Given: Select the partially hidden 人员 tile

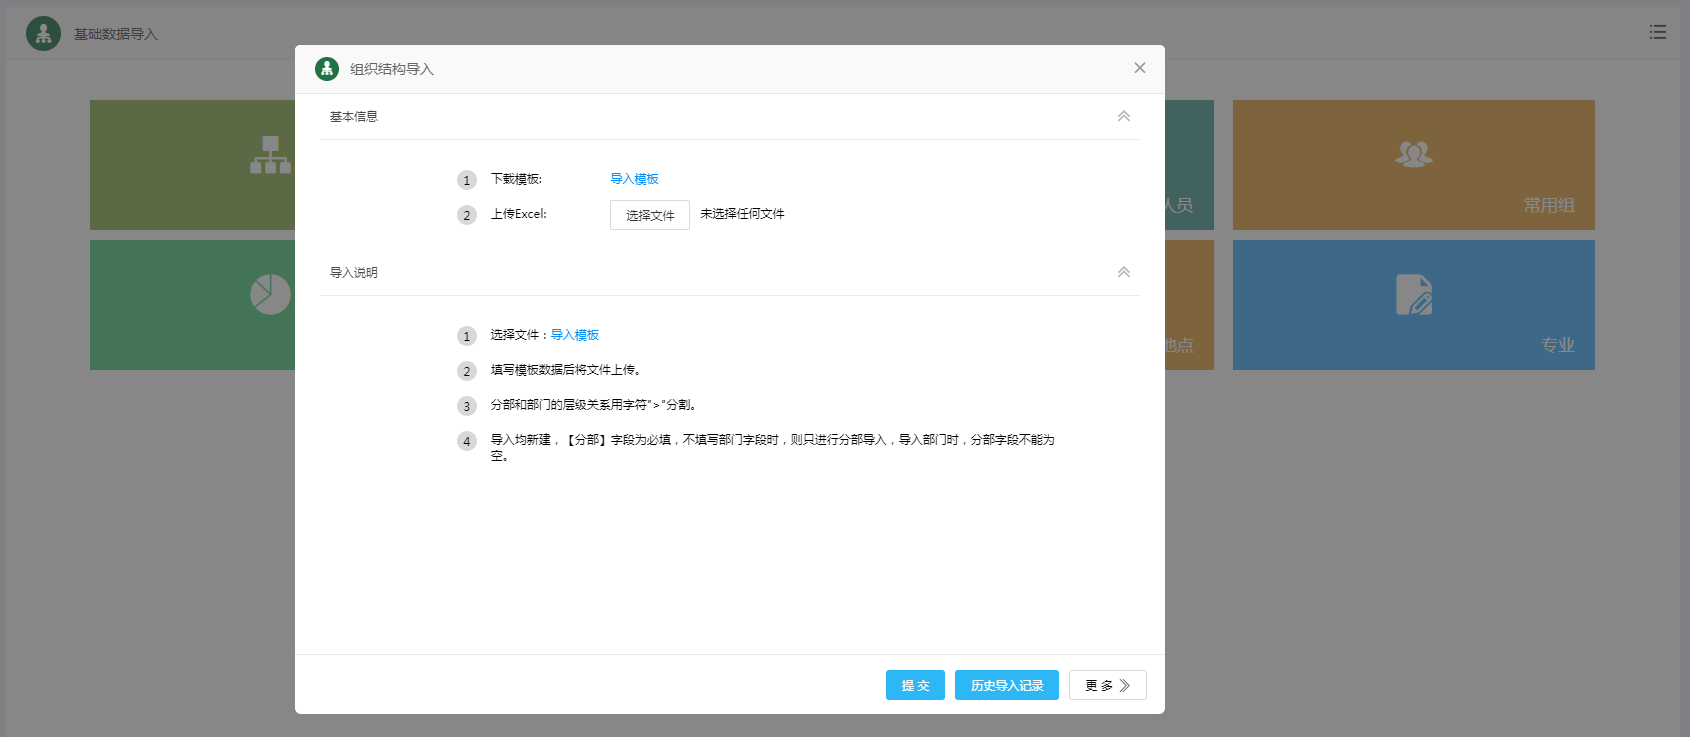Looking at the screenshot, I should coord(1188,165).
